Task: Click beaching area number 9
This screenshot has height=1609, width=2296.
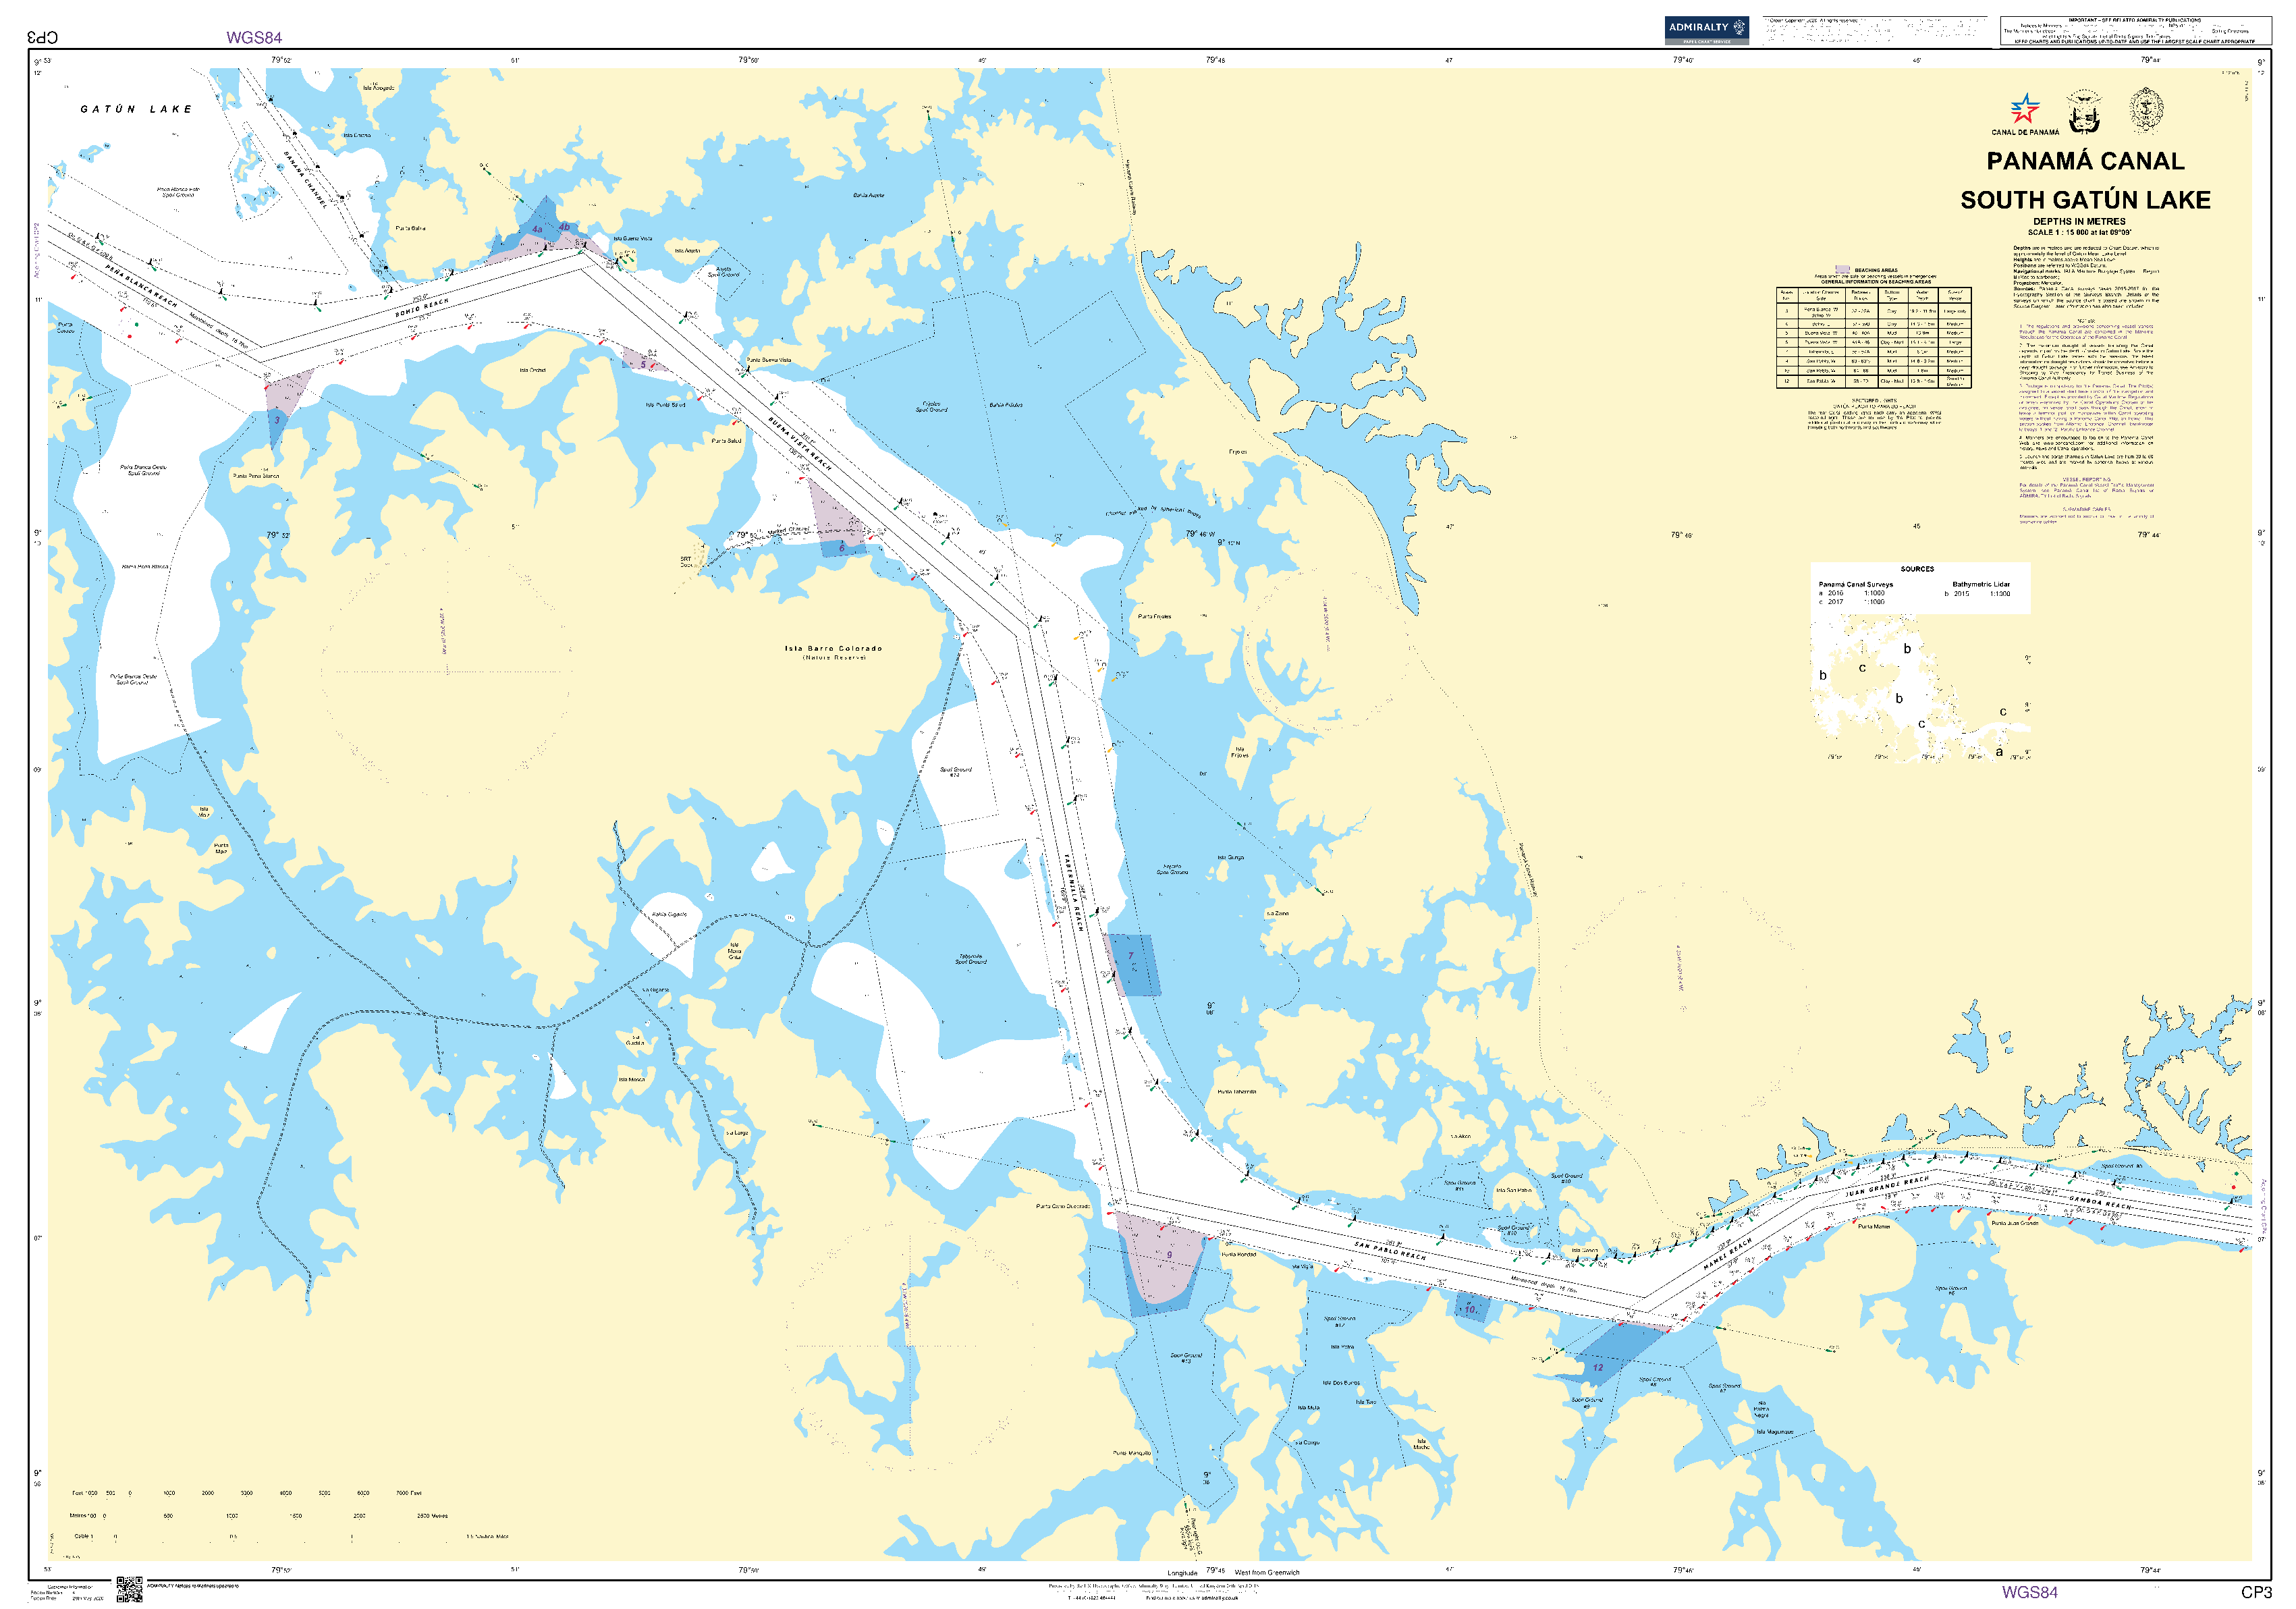Action: (x=1169, y=1255)
